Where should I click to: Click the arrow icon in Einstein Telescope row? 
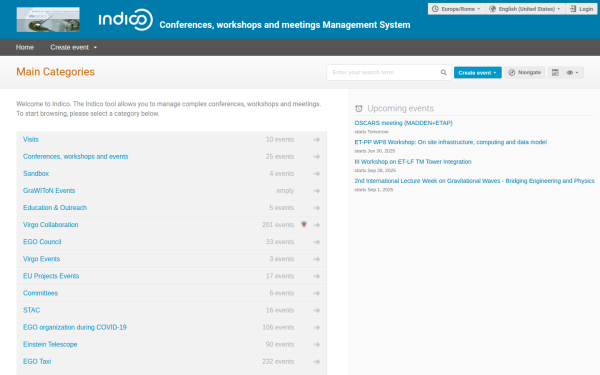tap(316, 344)
